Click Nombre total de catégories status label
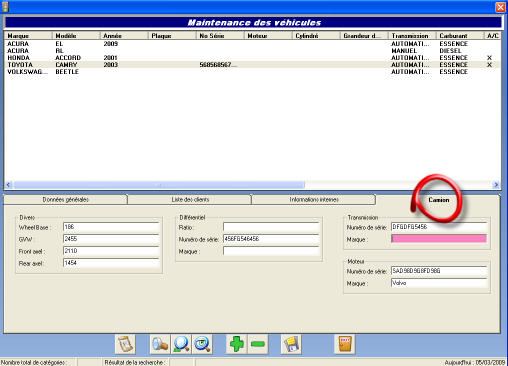The width and height of the screenshot is (508, 366). tap(34, 362)
